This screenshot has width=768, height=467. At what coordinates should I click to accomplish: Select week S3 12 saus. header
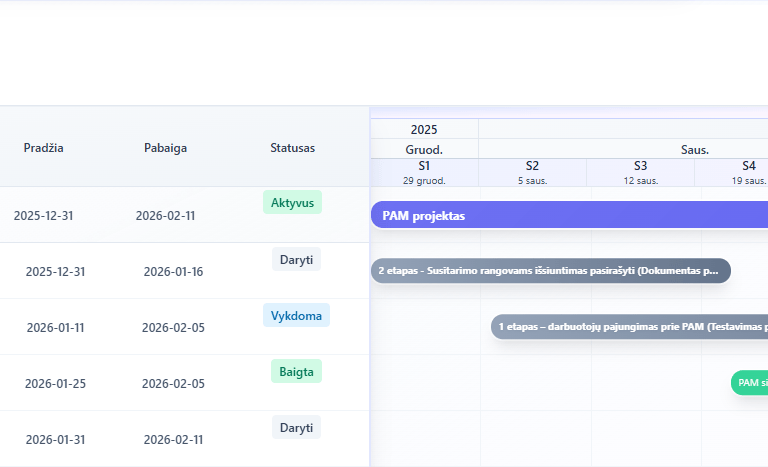pos(641,172)
